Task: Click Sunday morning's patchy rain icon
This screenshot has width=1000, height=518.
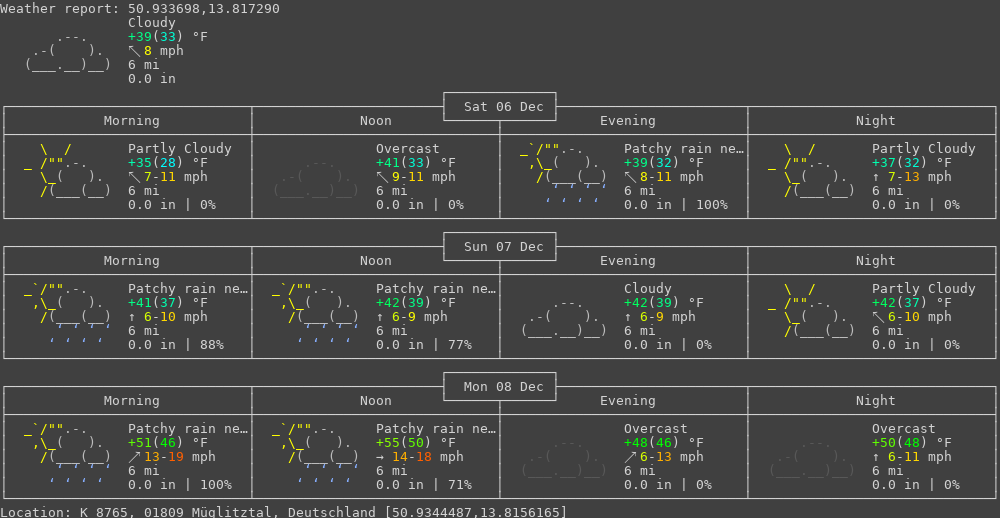Action: 68,314
